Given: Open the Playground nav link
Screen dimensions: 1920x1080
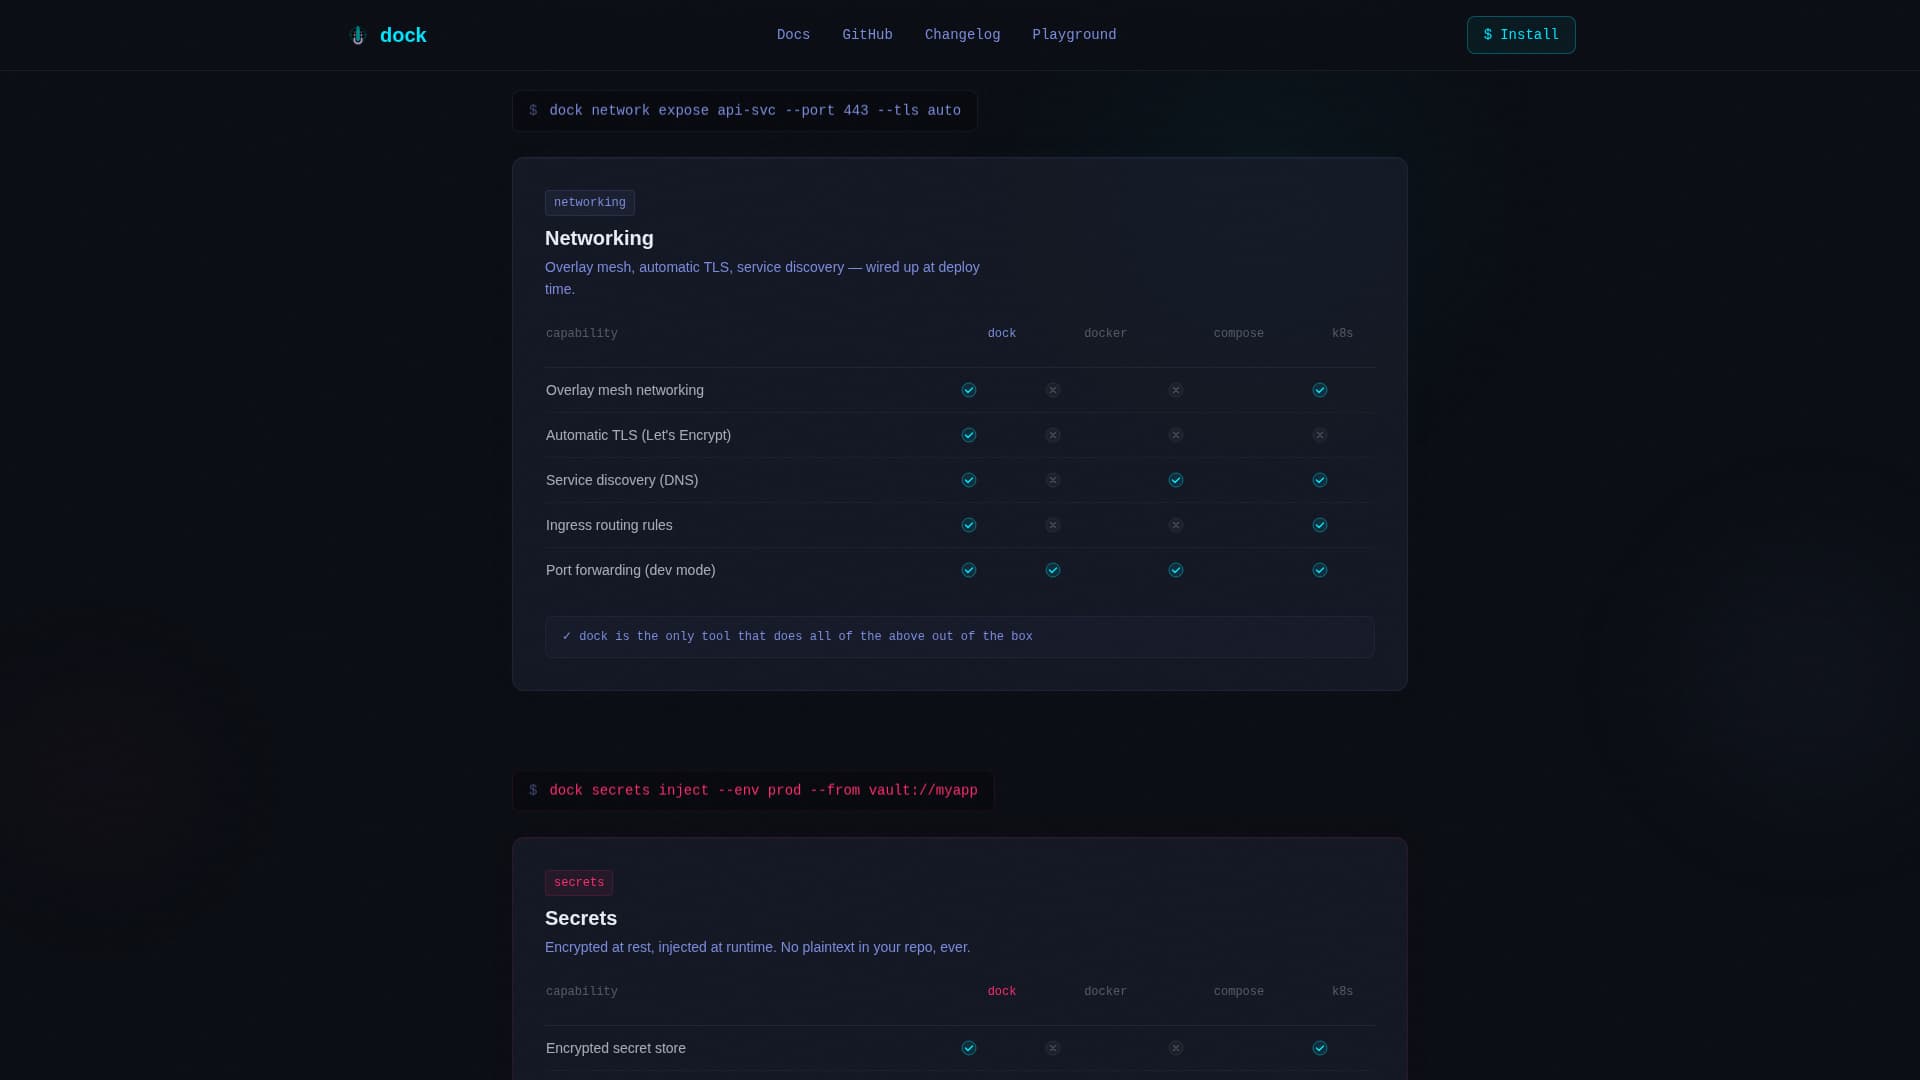Looking at the screenshot, I should point(1074,35).
